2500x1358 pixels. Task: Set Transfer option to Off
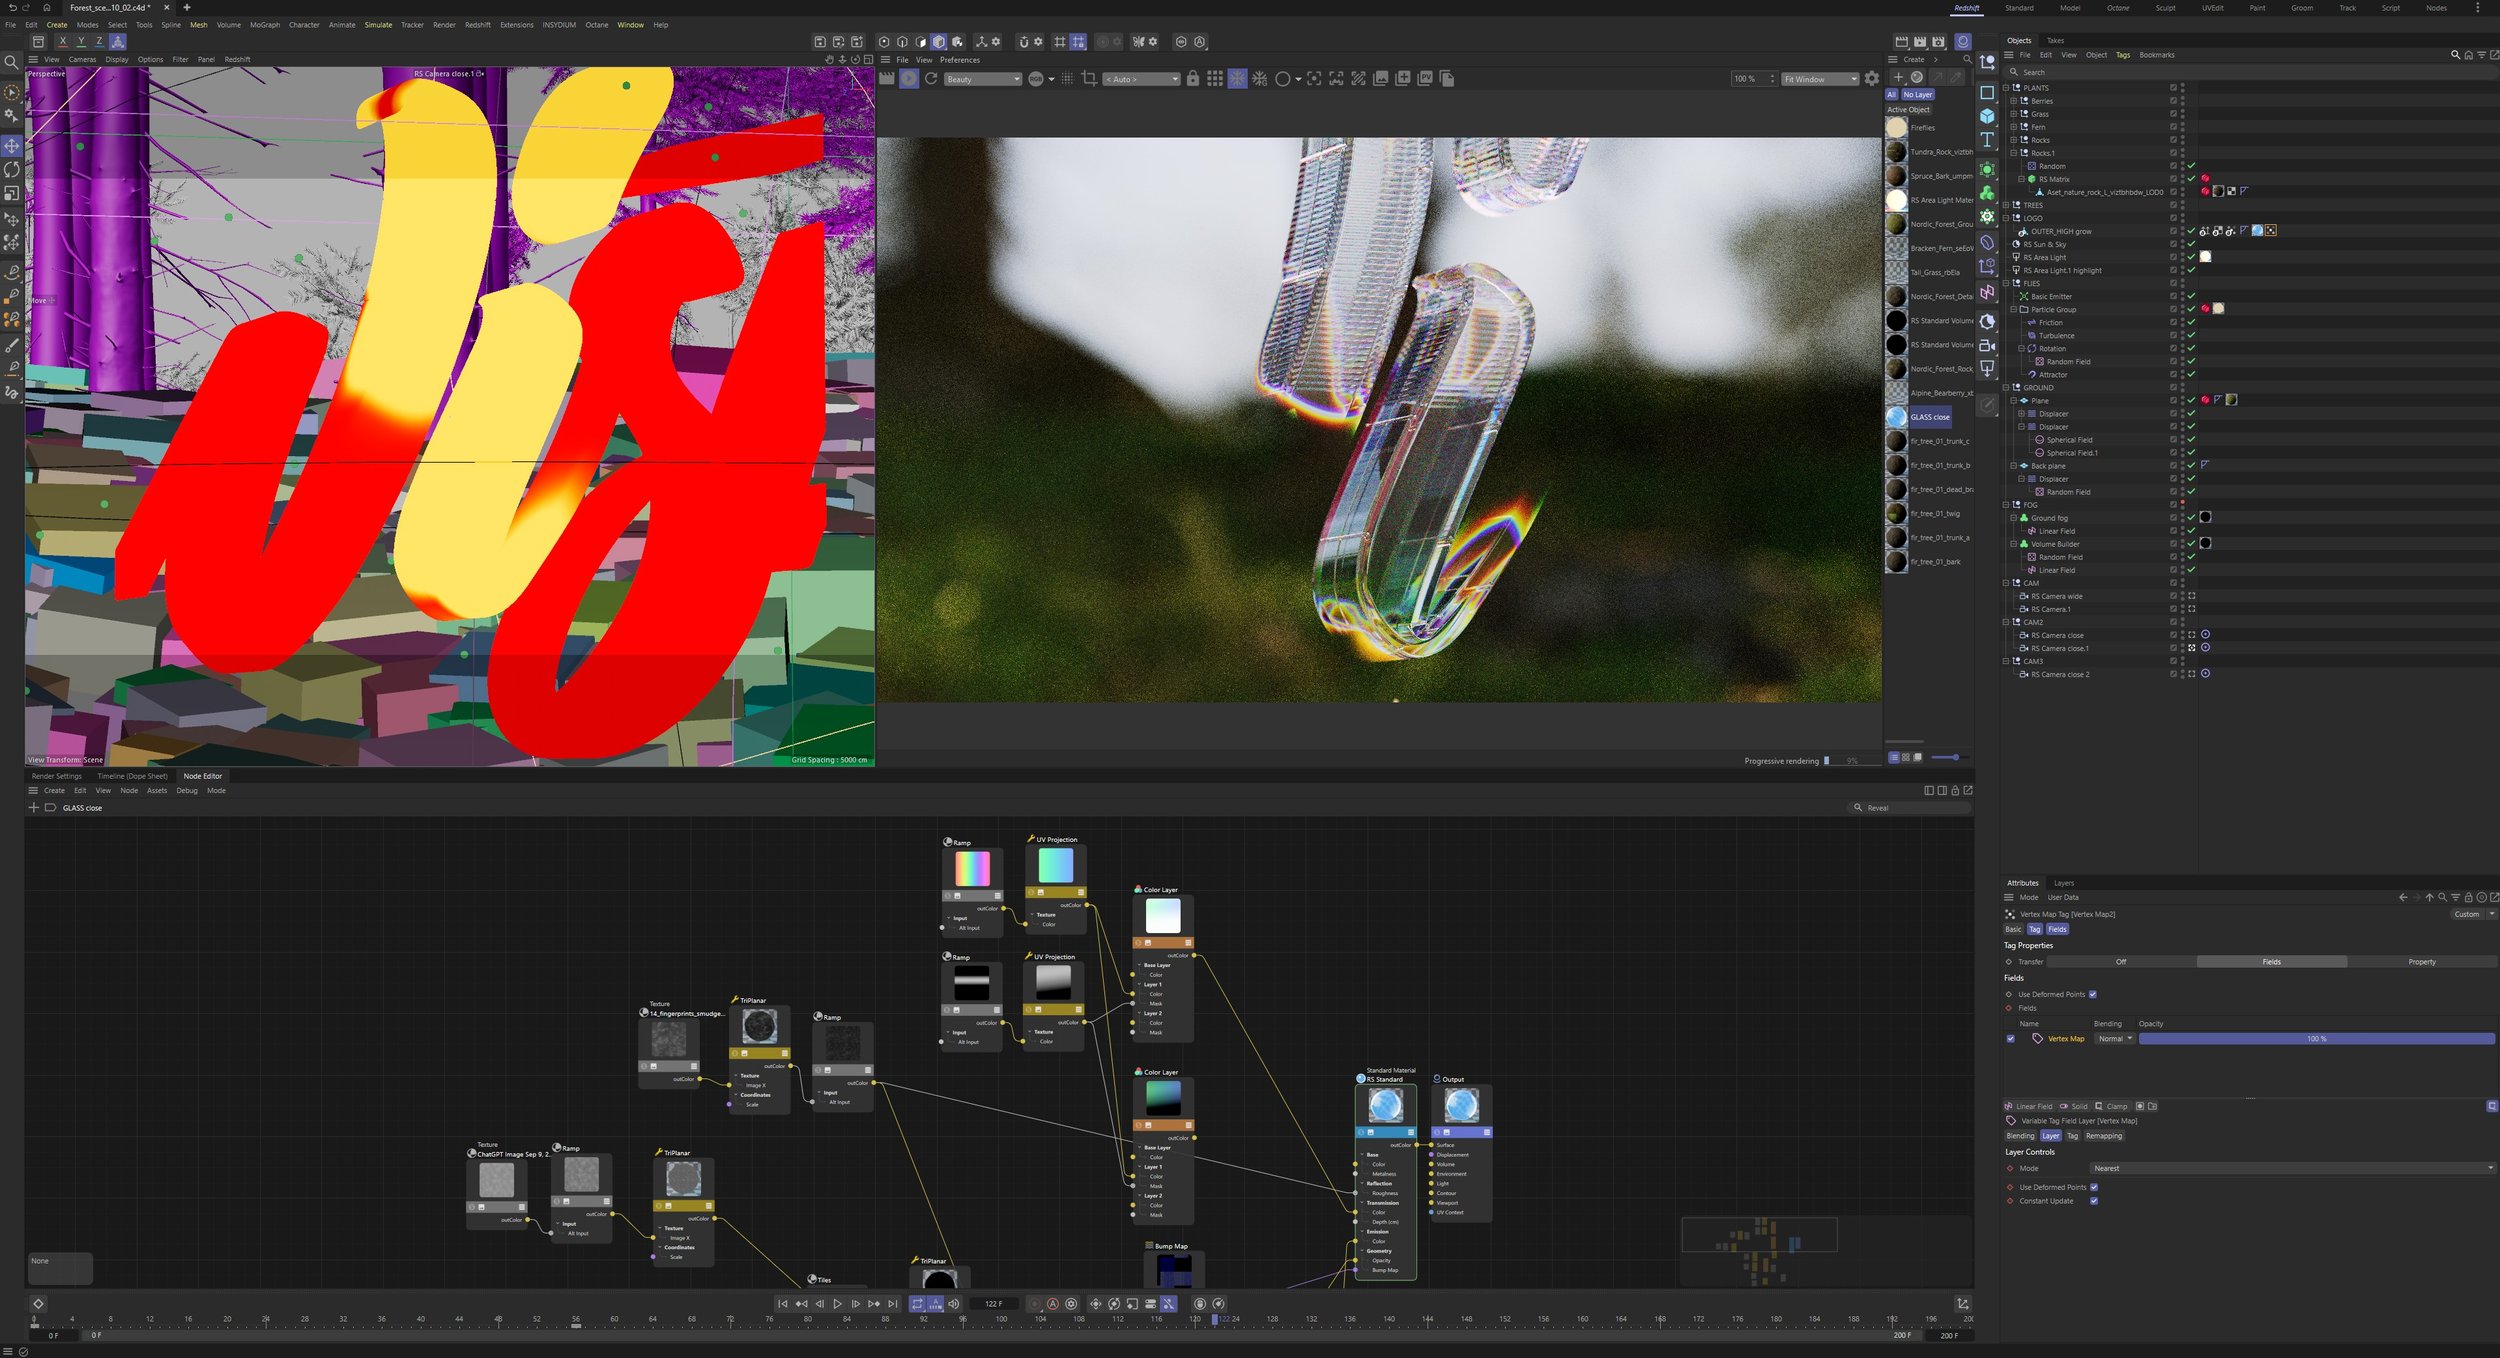pyautogui.click(x=2121, y=962)
